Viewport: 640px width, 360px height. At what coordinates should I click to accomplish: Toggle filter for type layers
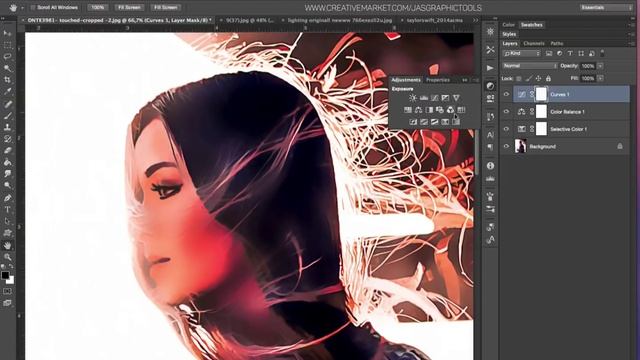pos(570,53)
